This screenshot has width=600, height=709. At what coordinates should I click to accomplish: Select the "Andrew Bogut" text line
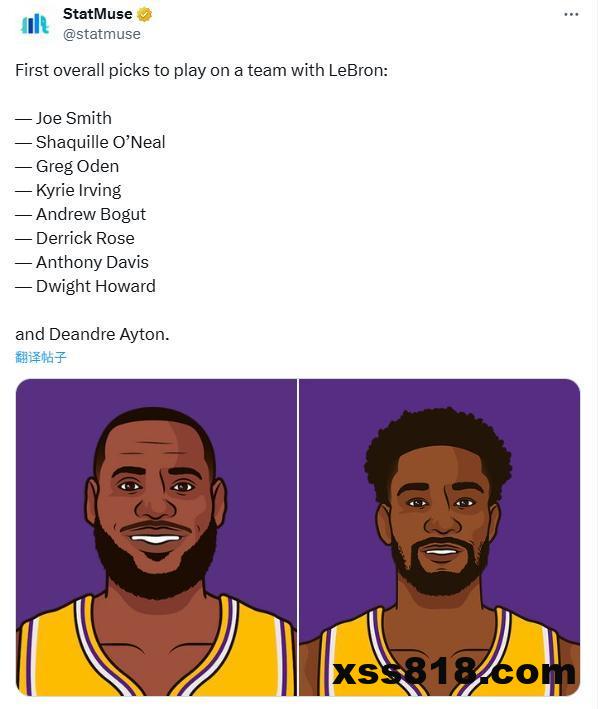pos(81,214)
